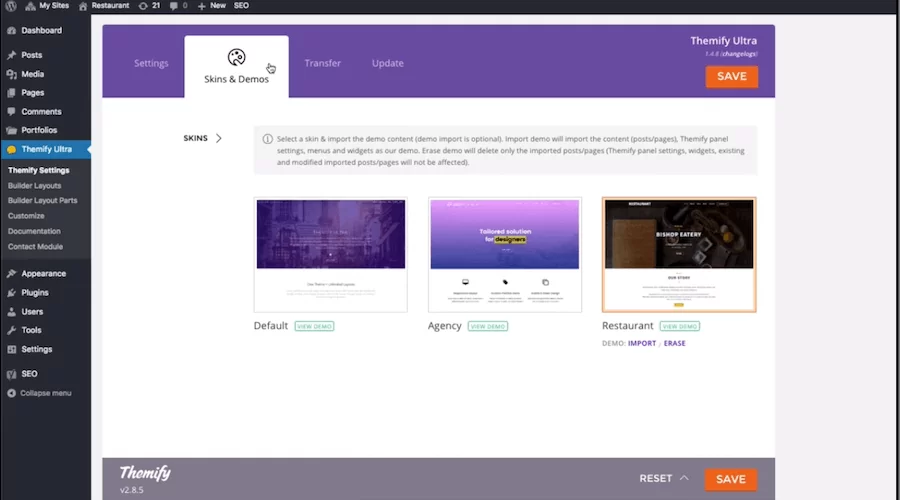Viewport: 900px width, 500px height.
Task: Collapse the admin sidebar menu
Action: click(x=39, y=393)
